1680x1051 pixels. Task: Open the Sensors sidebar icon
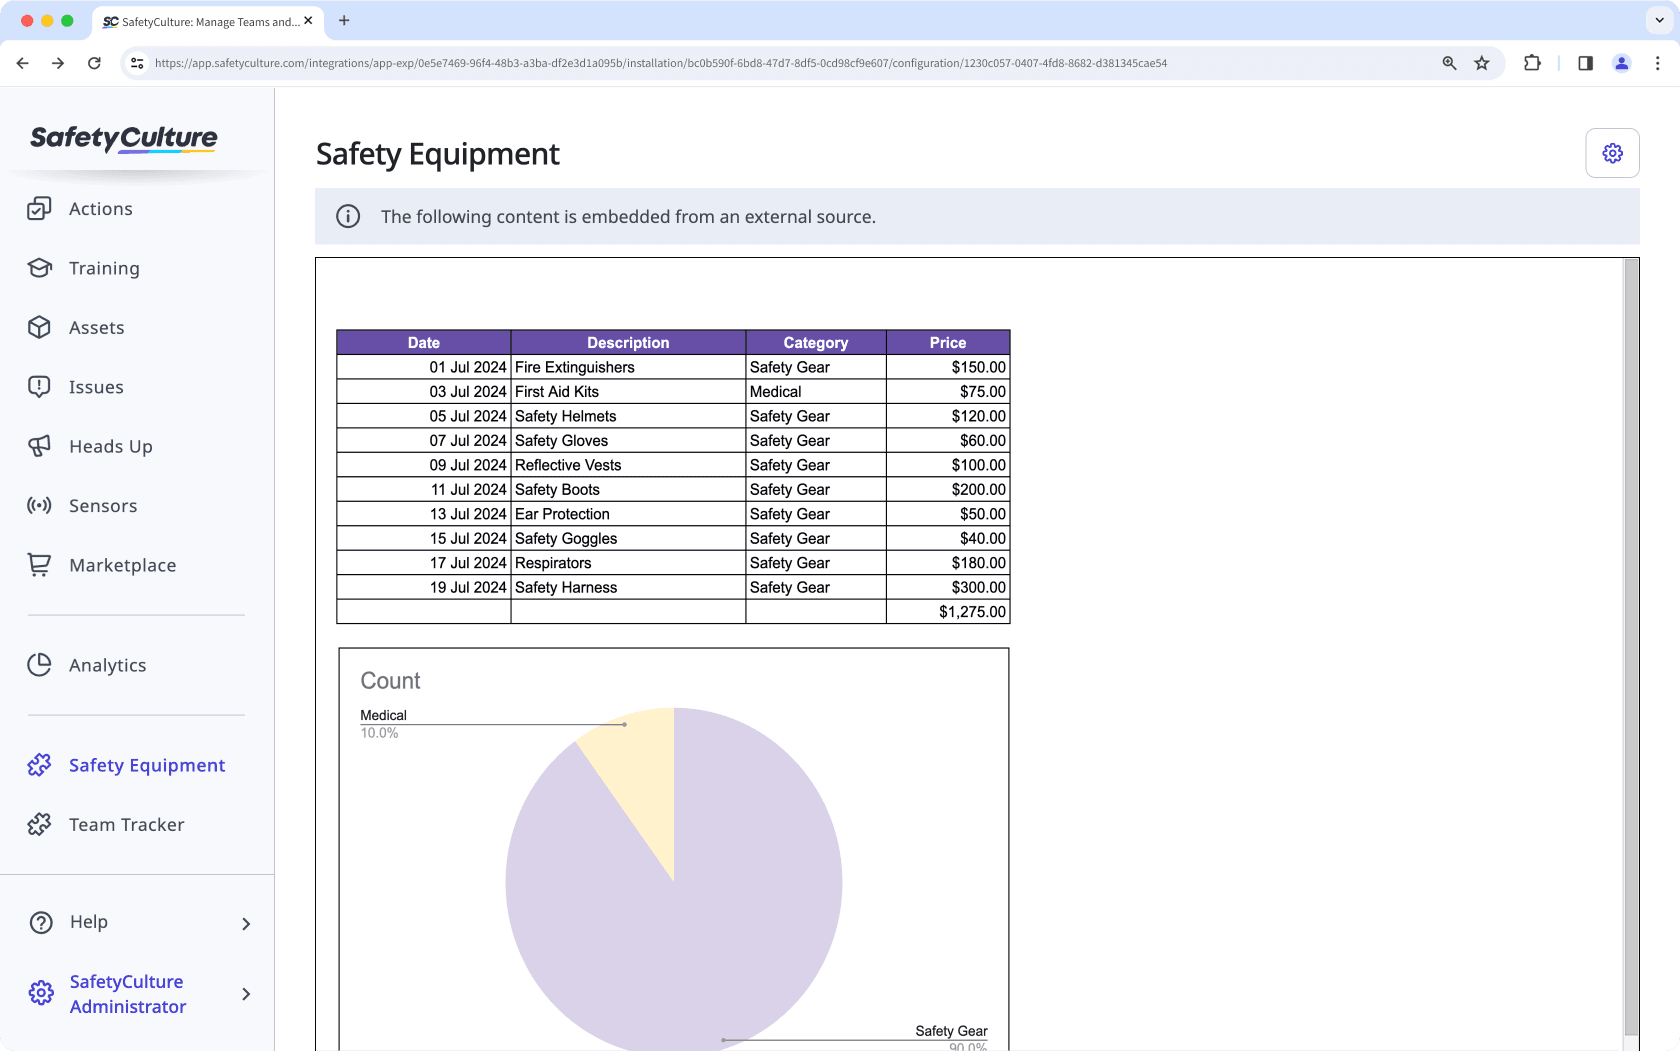point(39,506)
